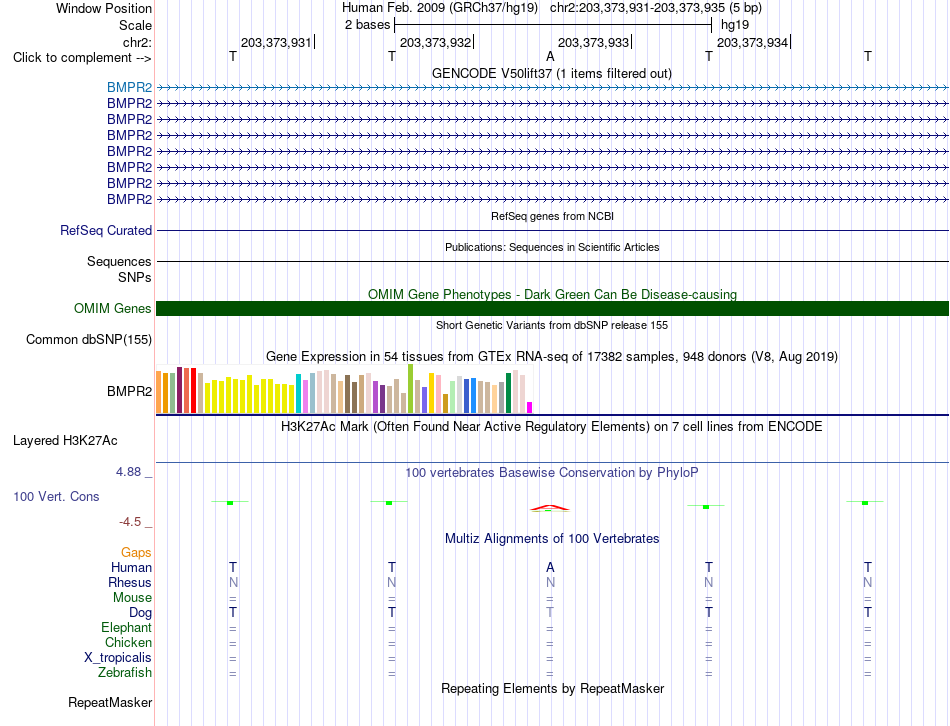Click the A in the Human alignment row
Image resolution: width=950 pixels, height=726 pixels.
click(x=550, y=567)
